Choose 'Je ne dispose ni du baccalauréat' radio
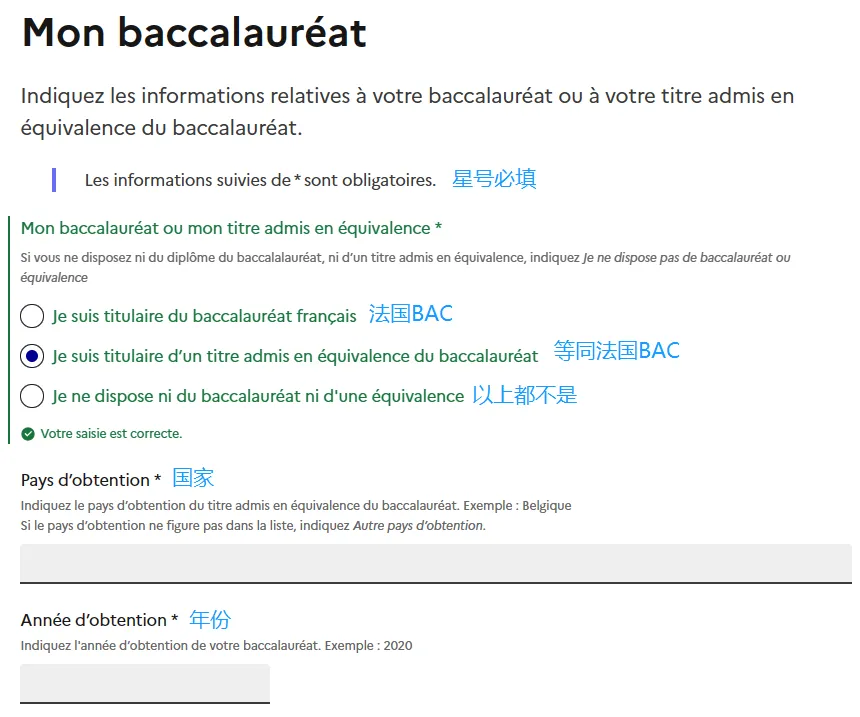860x717 pixels. click(32, 397)
